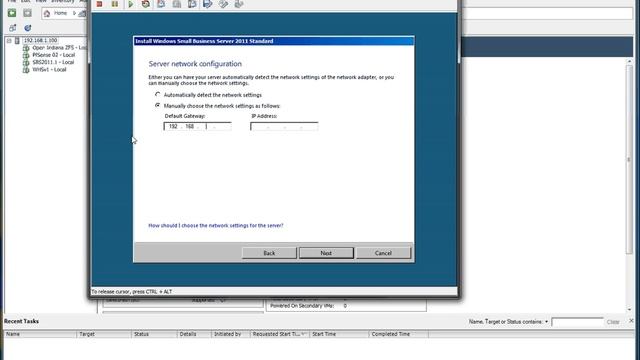Viewport: 640px width, 360px height.
Task: Click the Next button in SBS installer
Action: point(326,253)
